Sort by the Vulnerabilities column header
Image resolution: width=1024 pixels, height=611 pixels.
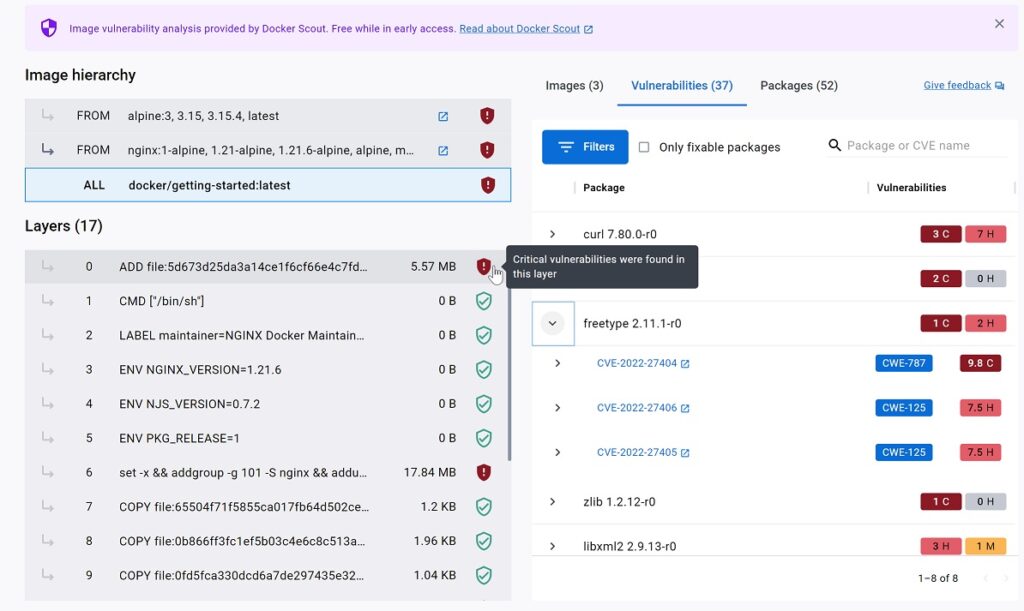911,188
